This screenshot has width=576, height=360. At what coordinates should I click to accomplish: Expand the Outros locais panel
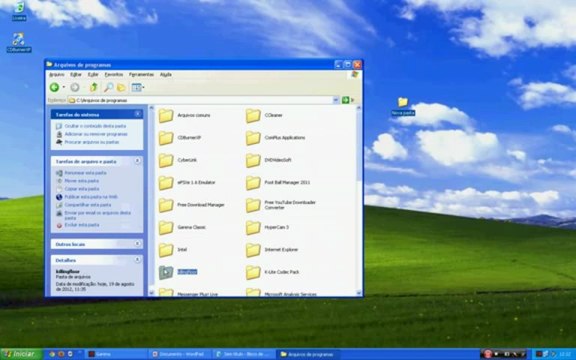pyautogui.click(x=137, y=244)
